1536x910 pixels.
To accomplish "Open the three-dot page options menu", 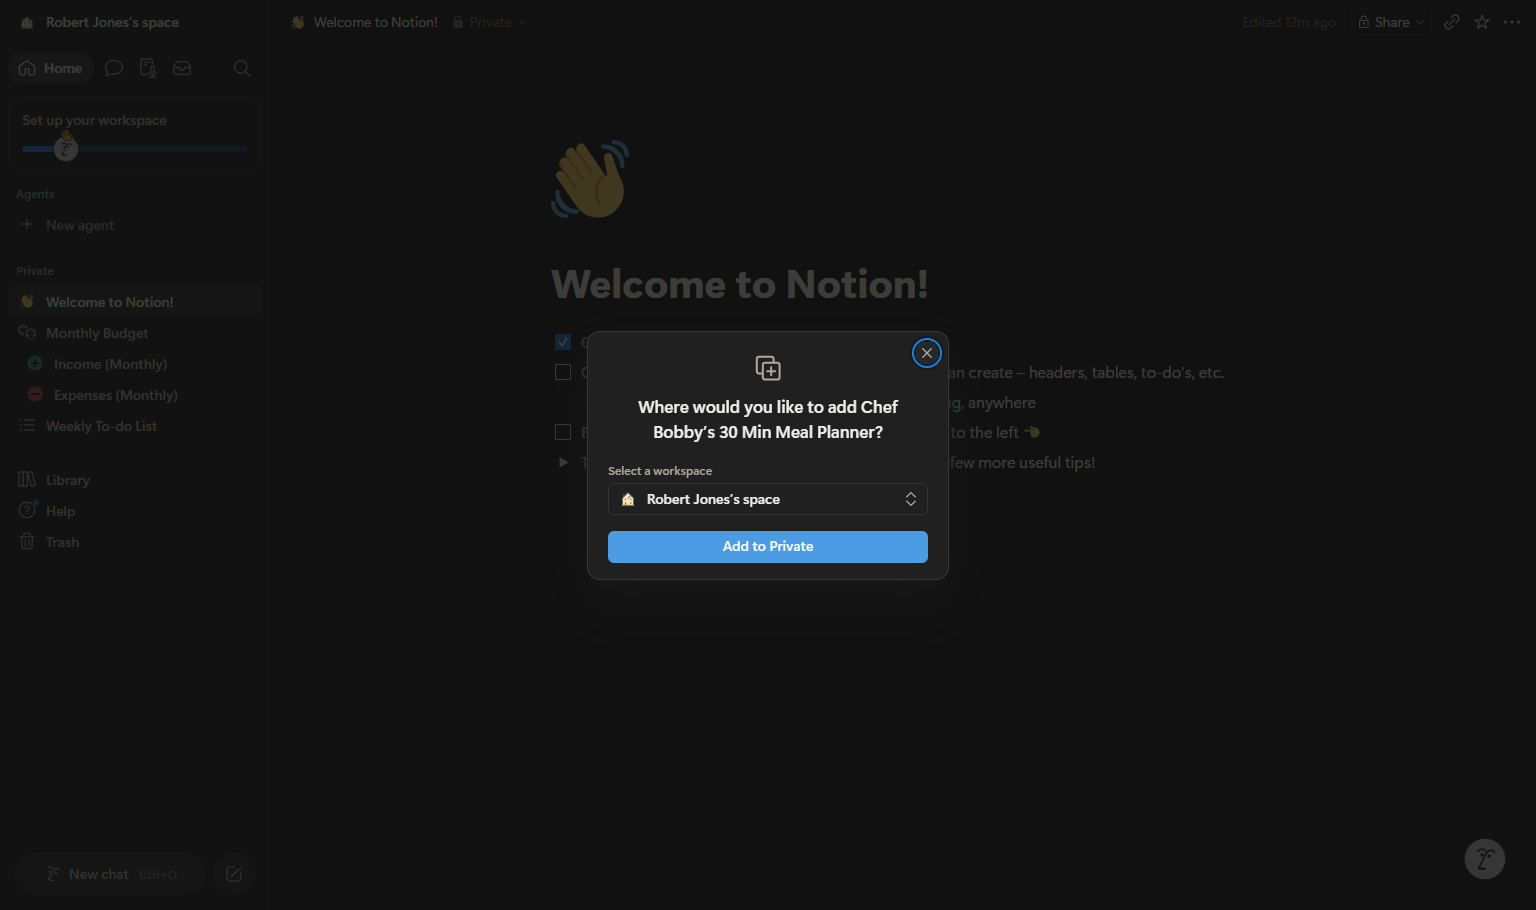I will [1512, 22].
